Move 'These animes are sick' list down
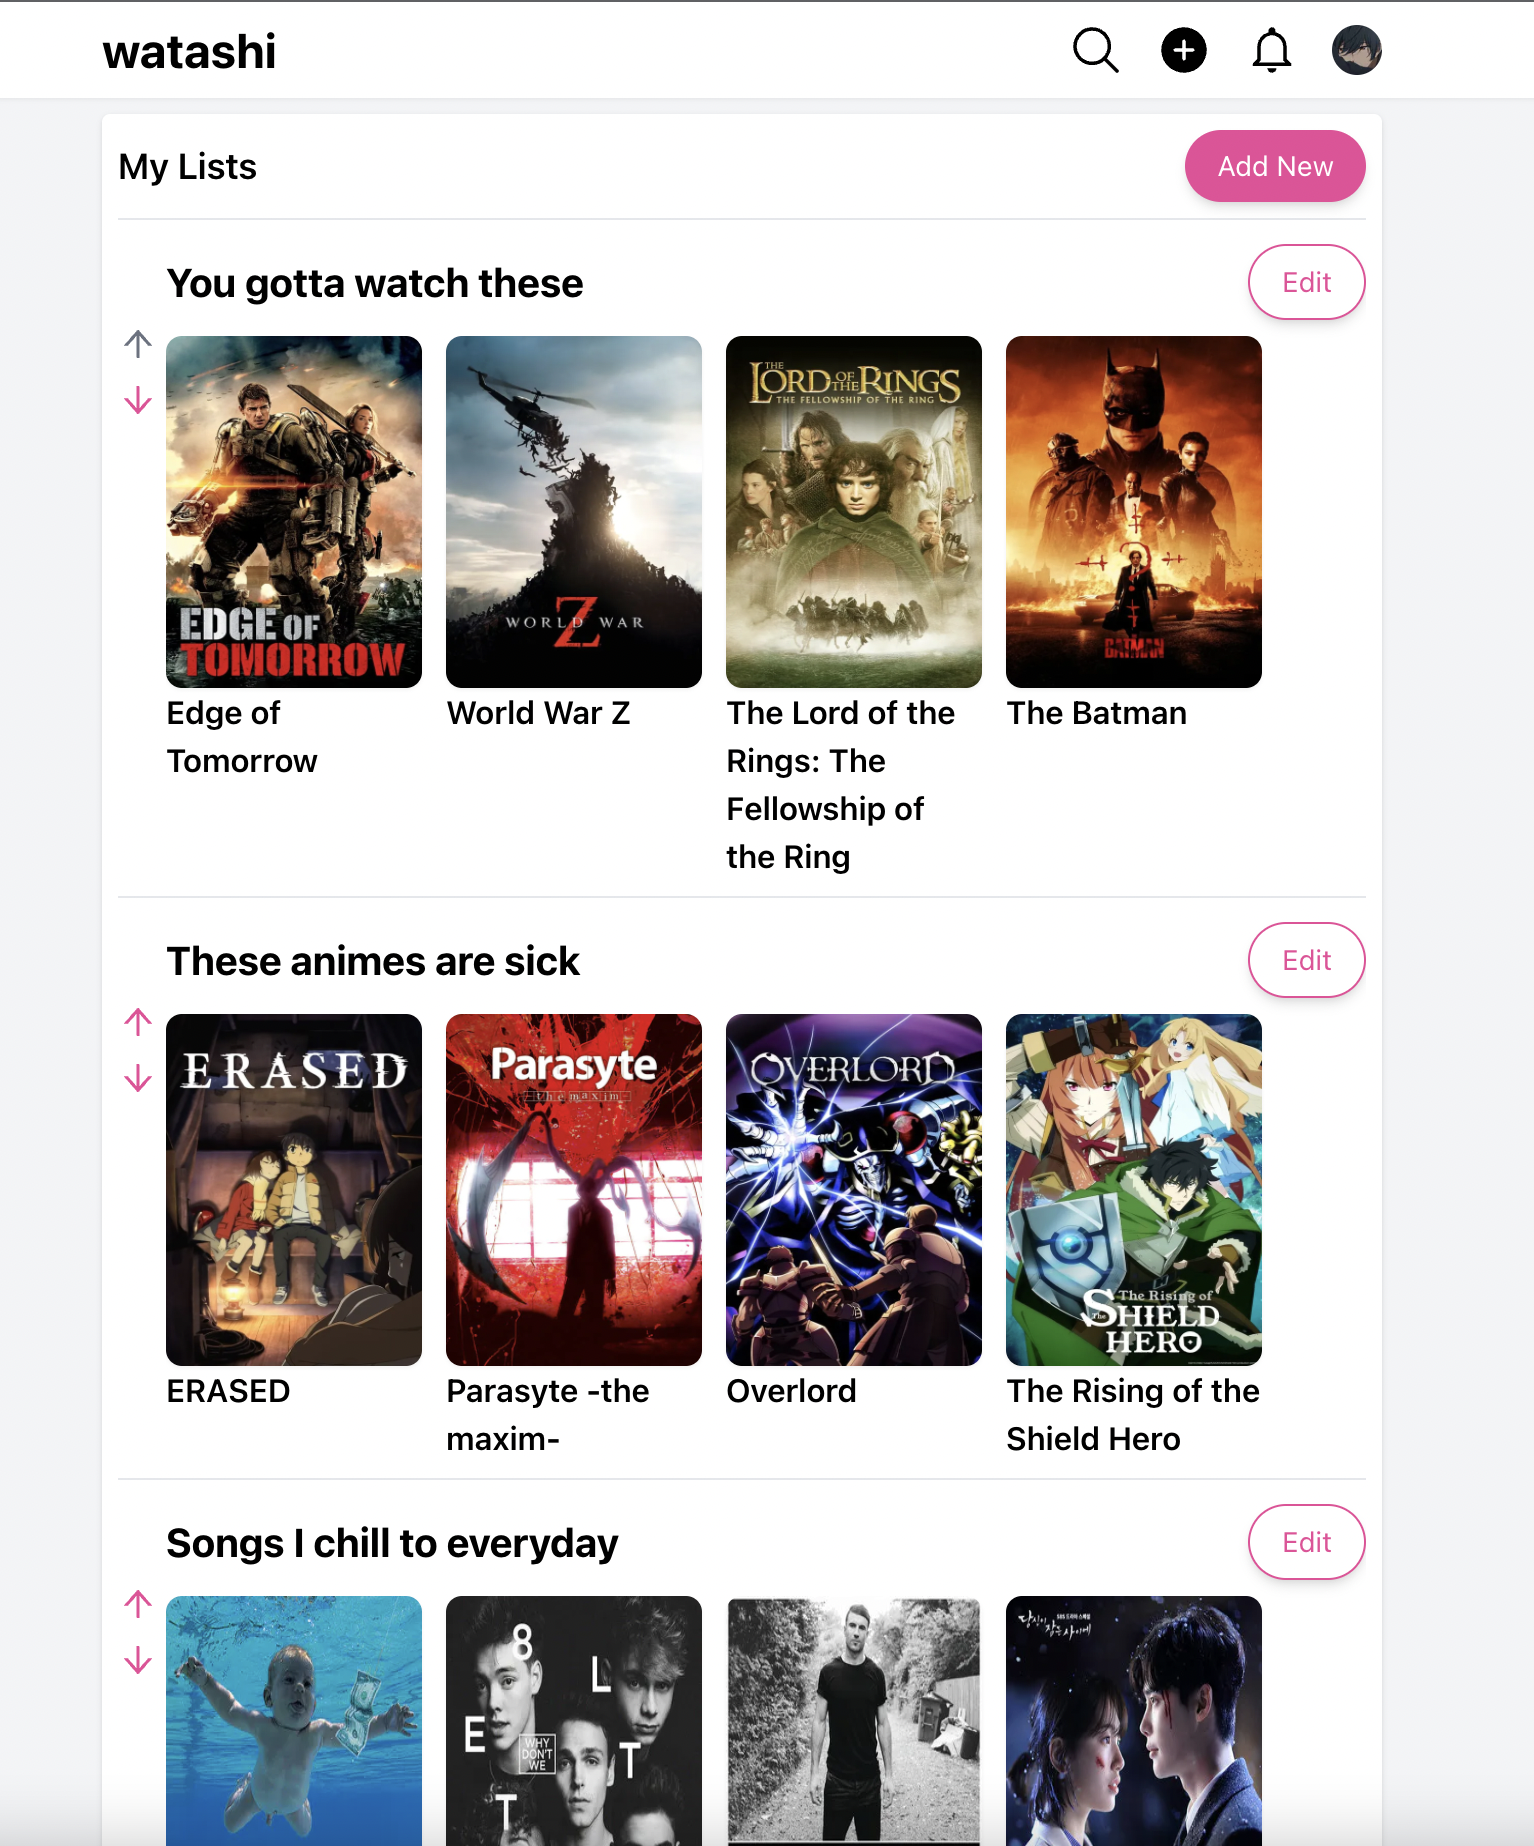 (138, 1078)
